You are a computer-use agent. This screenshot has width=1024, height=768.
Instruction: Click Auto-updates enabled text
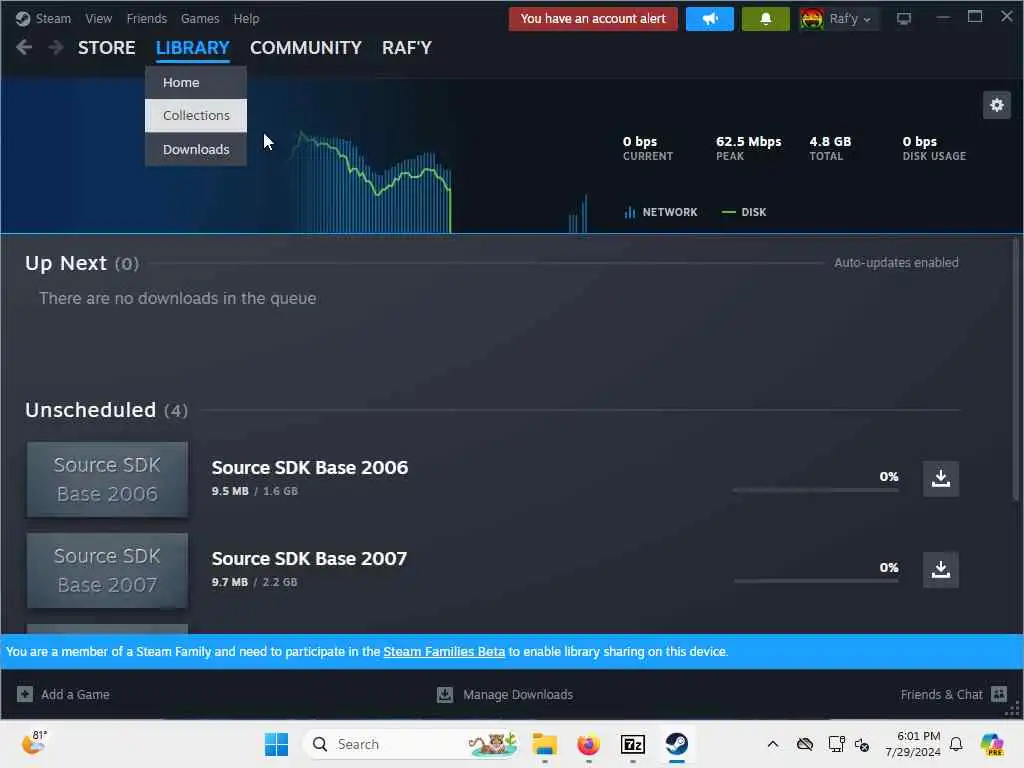coord(896,263)
